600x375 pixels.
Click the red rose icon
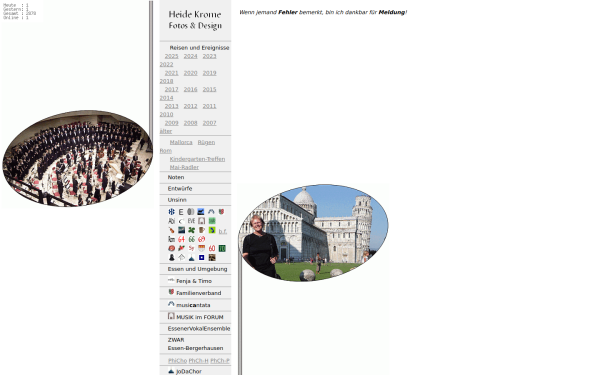tap(181, 248)
